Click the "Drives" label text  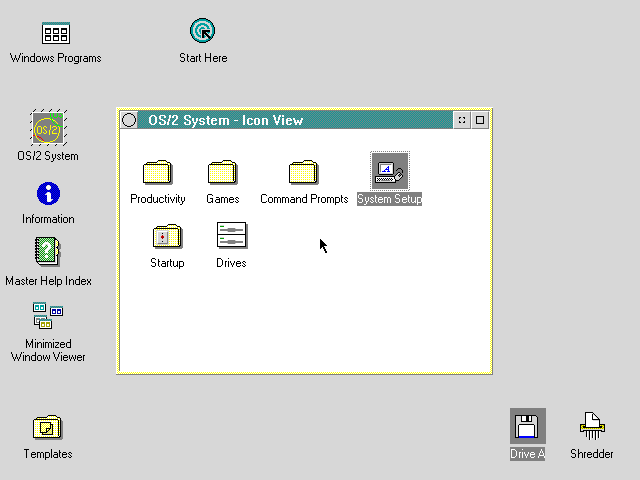[x=231, y=263]
